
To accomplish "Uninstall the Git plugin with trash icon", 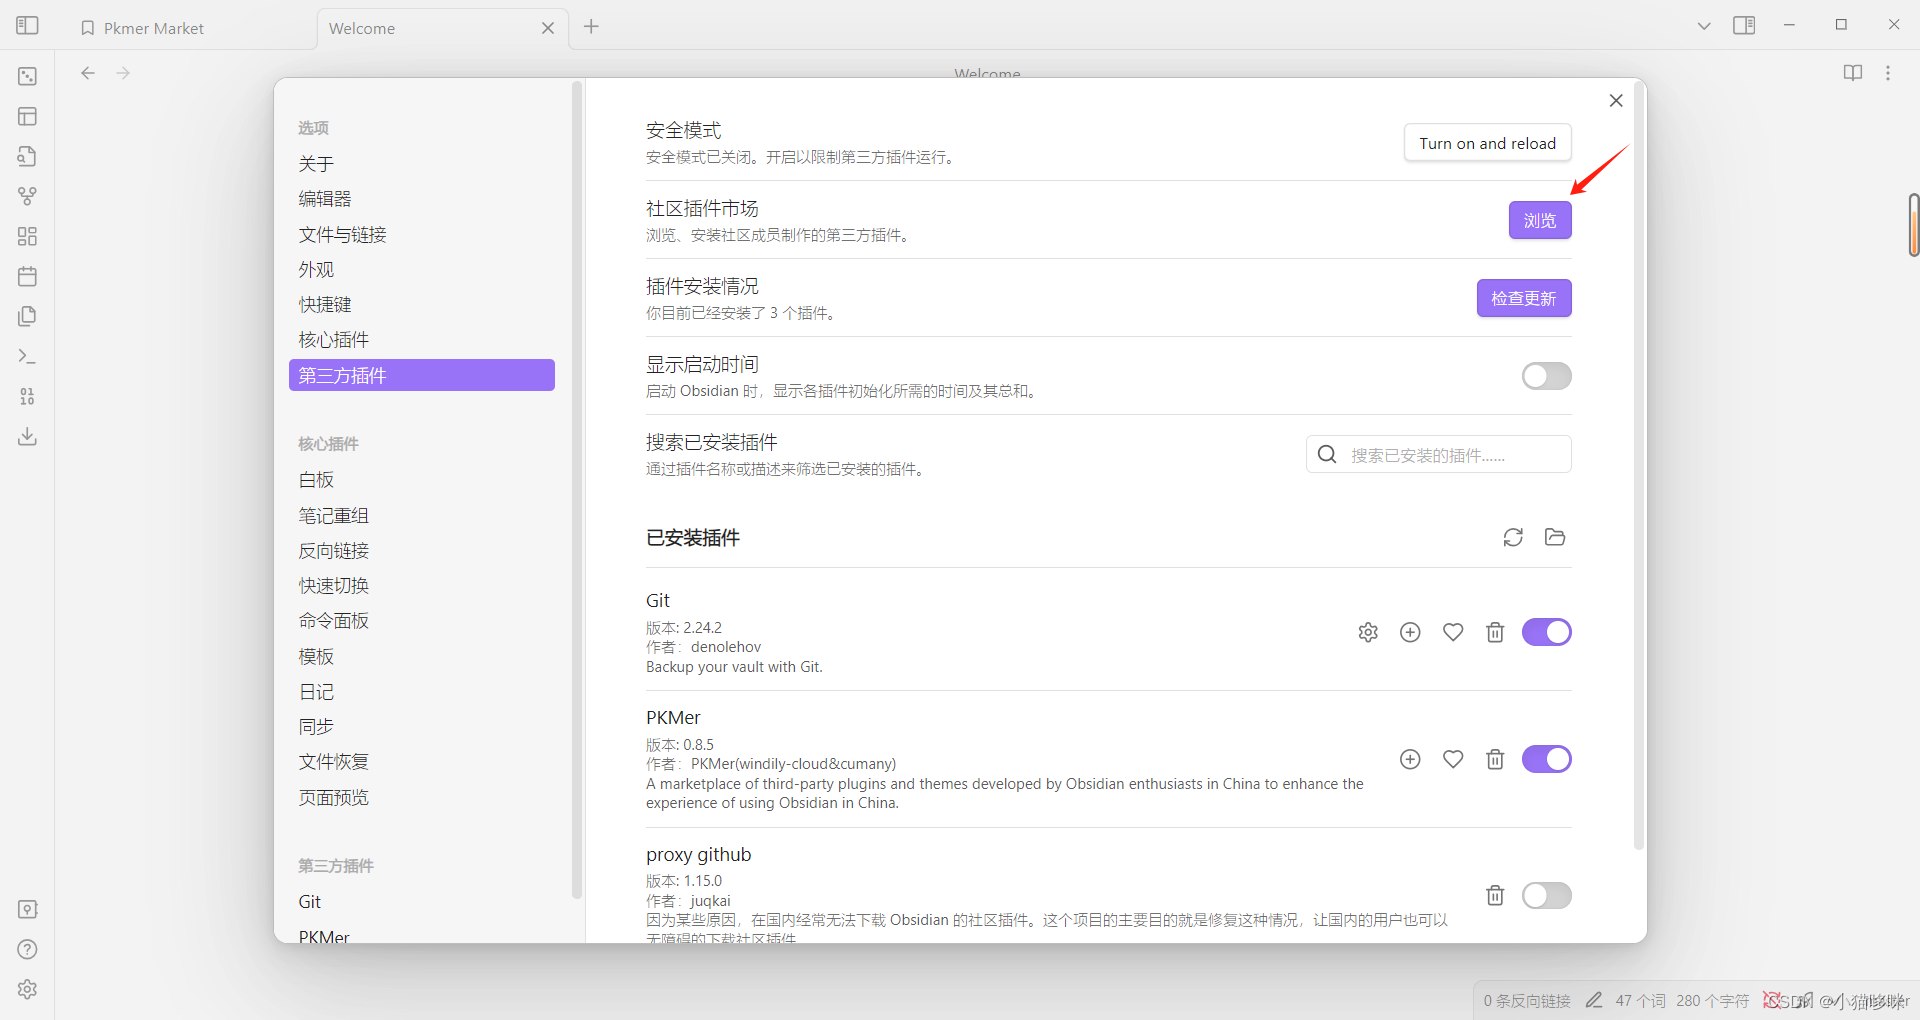I will click(x=1495, y=632).
